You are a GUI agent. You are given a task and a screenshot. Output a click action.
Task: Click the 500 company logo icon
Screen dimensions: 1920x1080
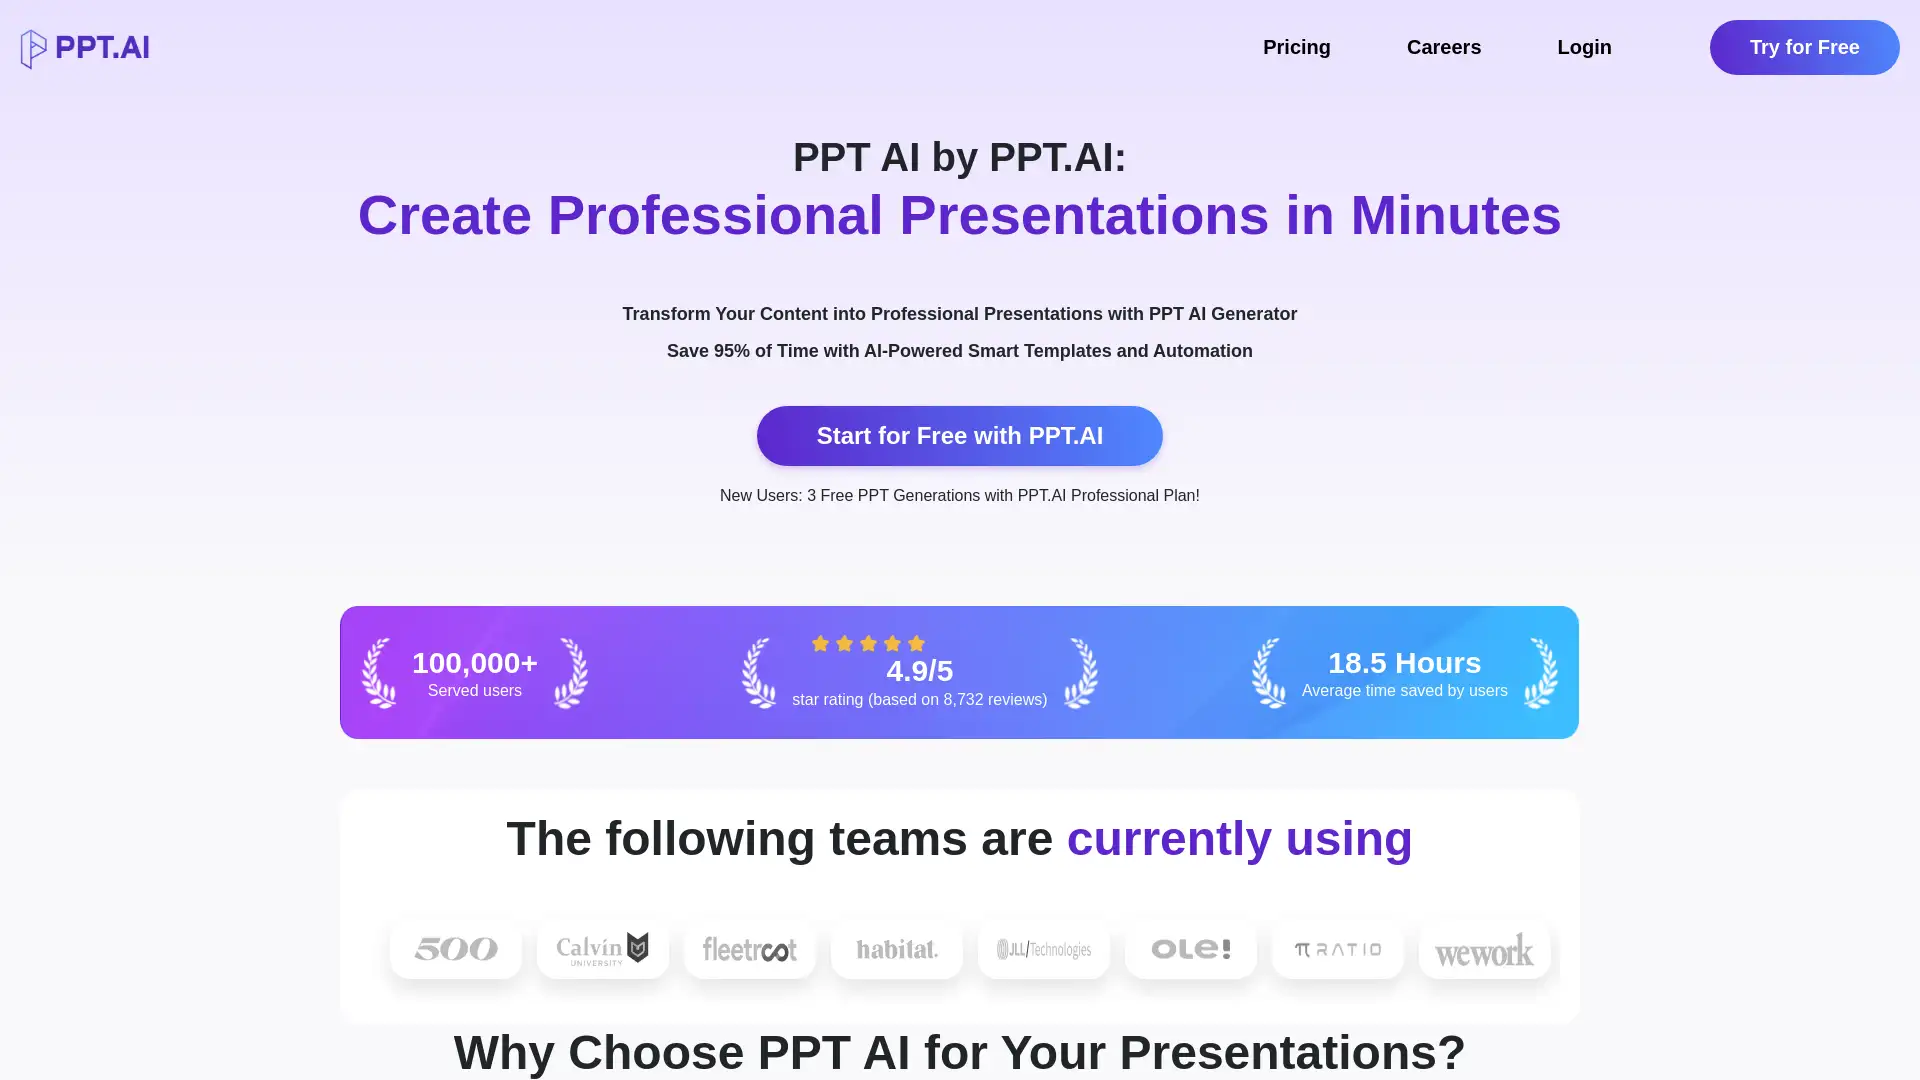pos(455,948)
